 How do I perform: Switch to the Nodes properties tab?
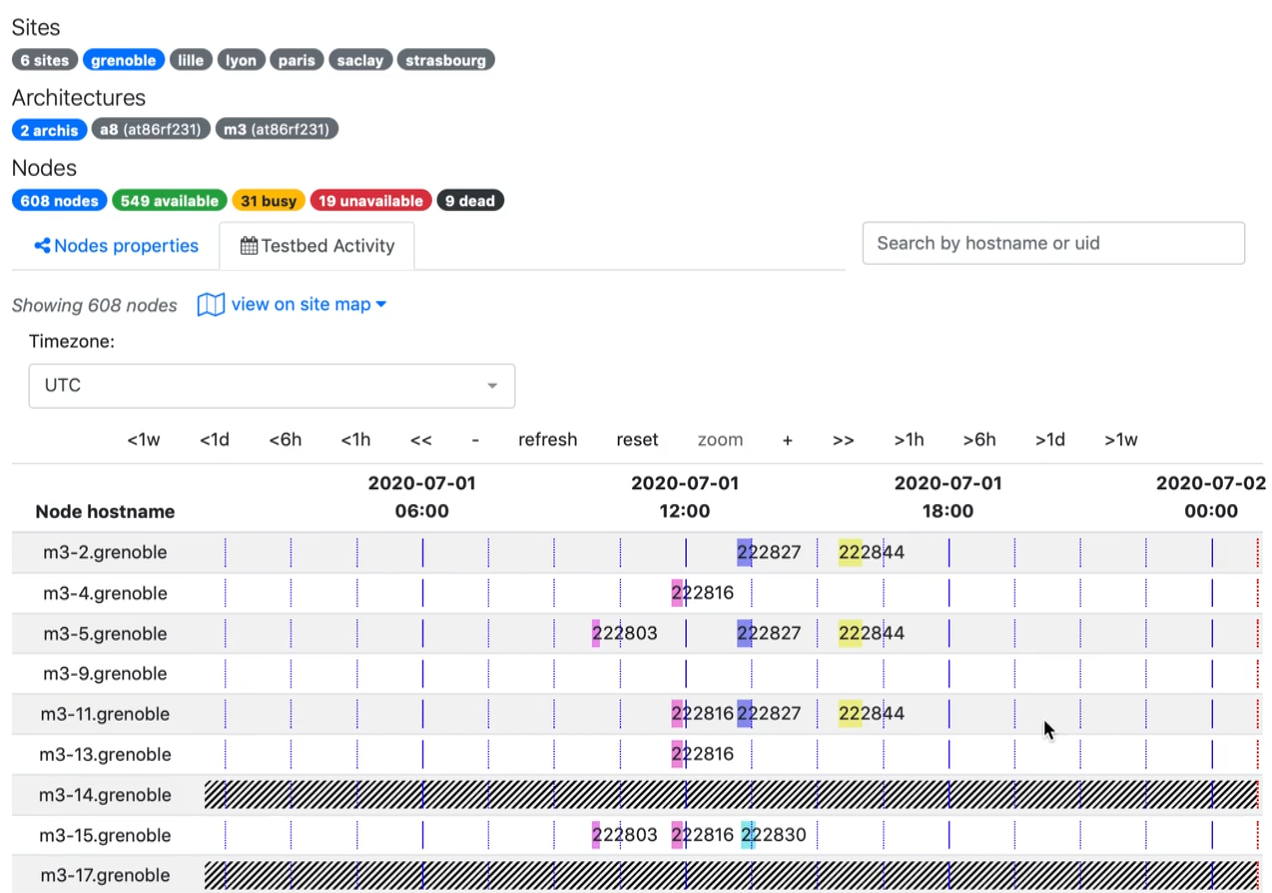click(116, 246)
